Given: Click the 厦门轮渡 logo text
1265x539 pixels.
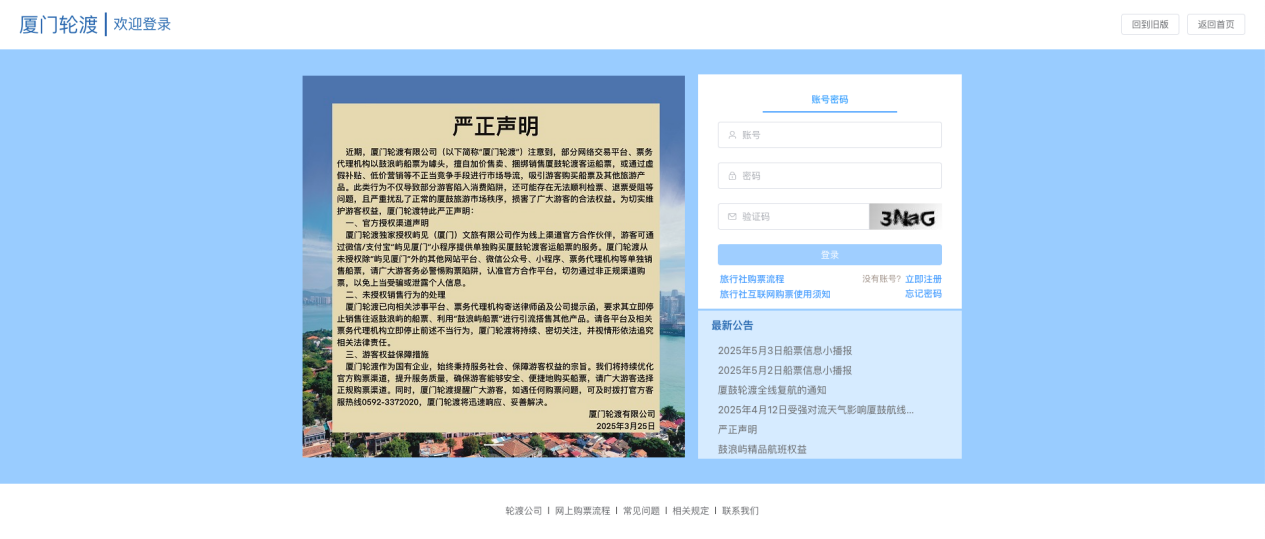Looking at the screenshot, I should [x=59, y=25].
